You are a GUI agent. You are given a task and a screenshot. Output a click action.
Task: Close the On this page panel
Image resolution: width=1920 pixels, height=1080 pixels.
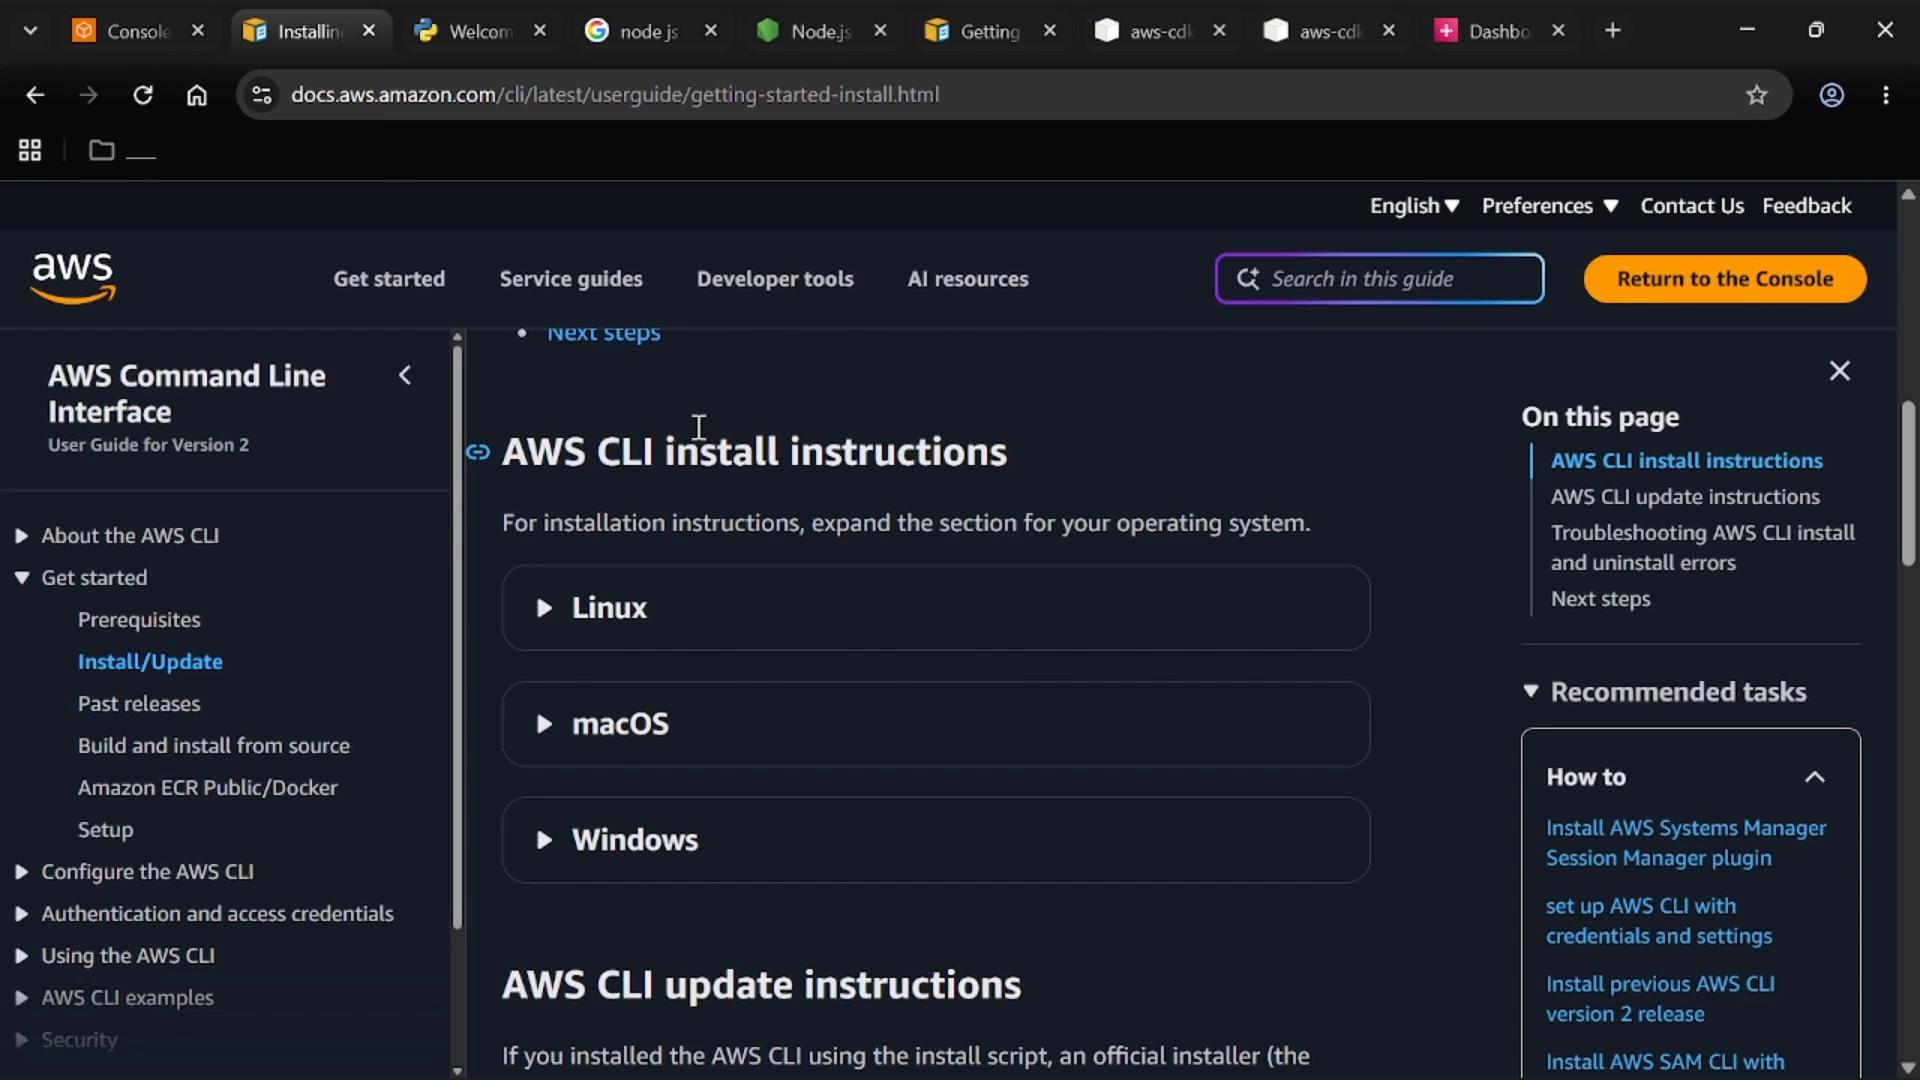point(1840,371)
